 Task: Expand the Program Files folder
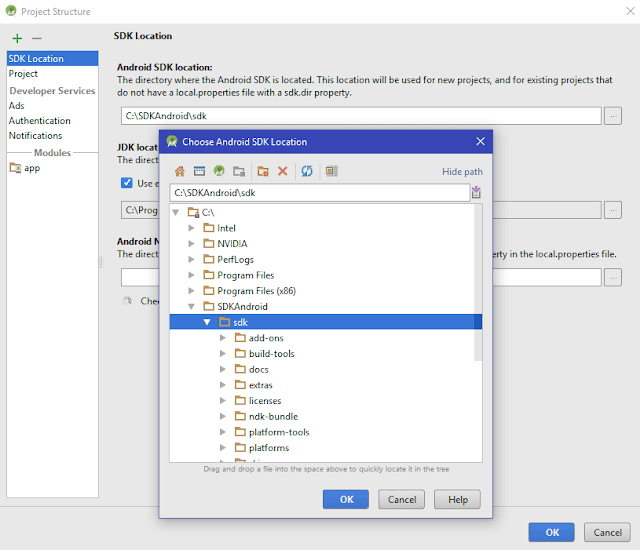[191, 275]
